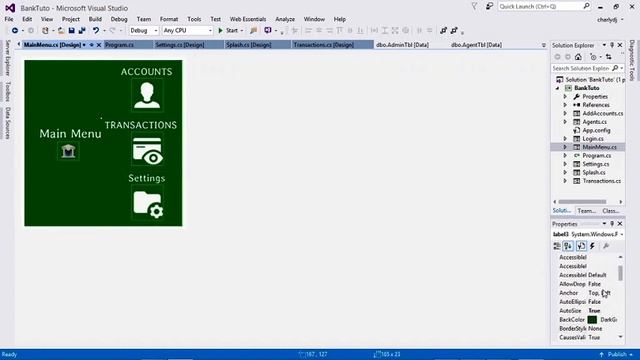This screenshot has height=360, width=640.
Task: Switch to the Team Explorer tab
Action: 587,211
